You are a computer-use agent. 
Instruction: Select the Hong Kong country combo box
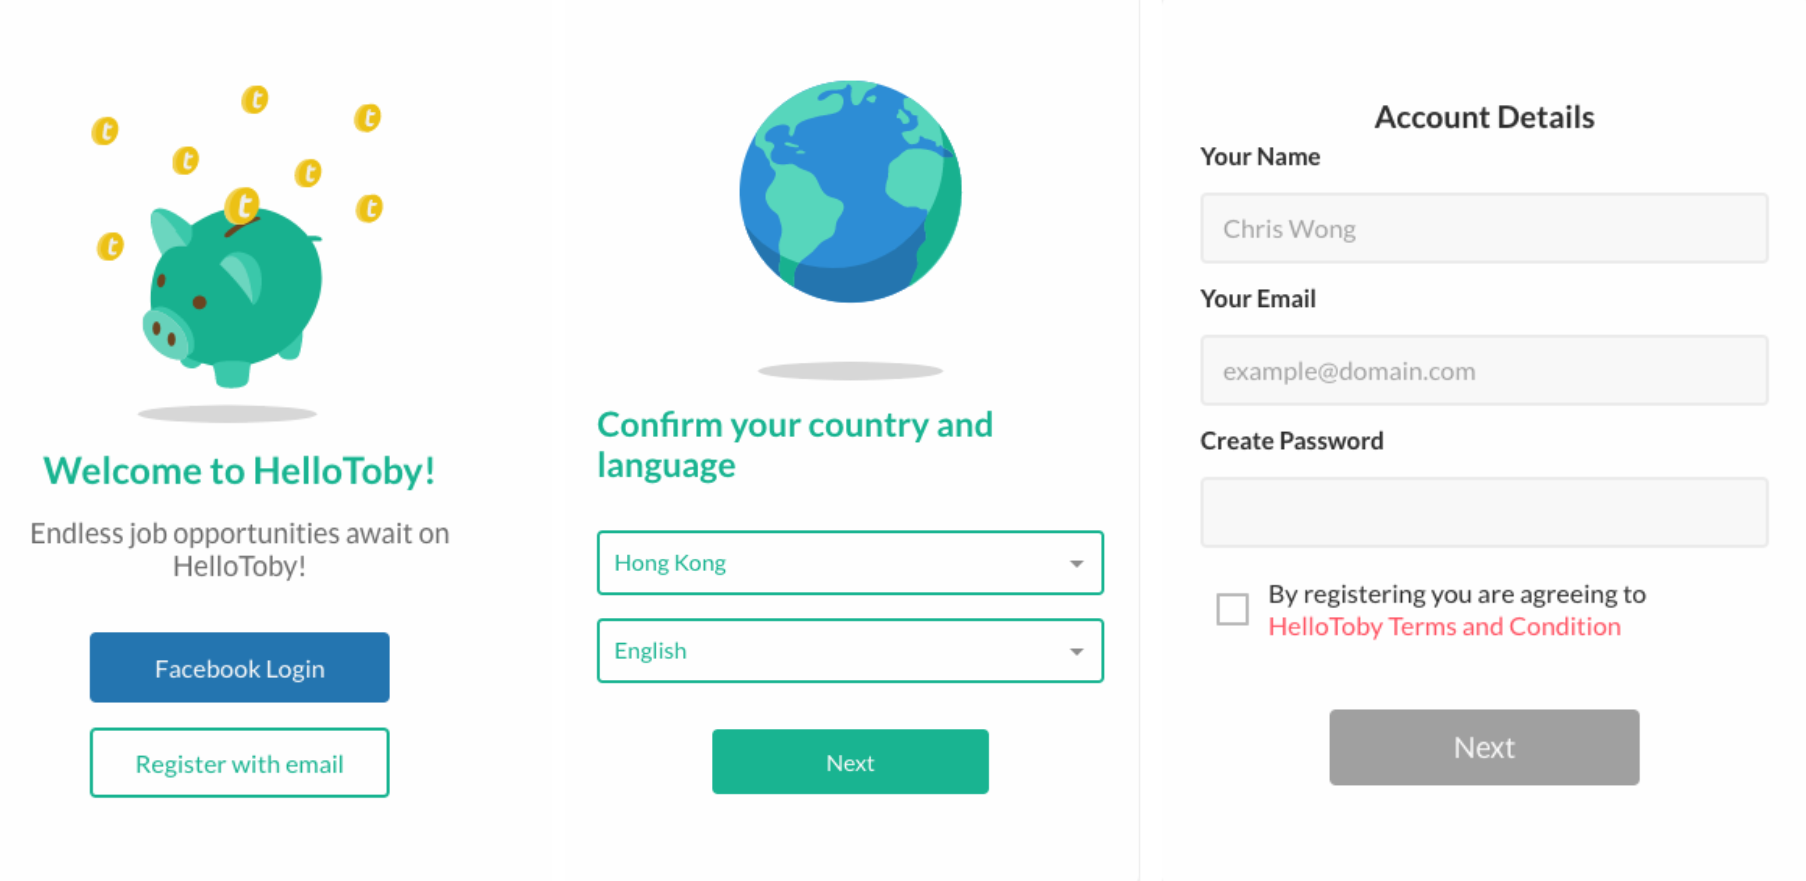pyautogui.click(x=850, y=563)
